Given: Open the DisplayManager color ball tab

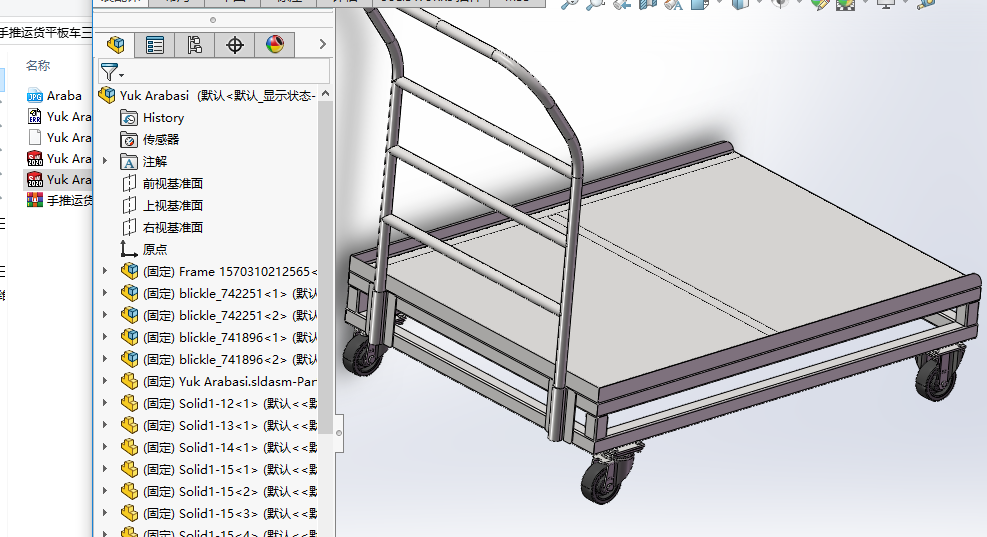Looking at the screenshot, I should [274, 45].
